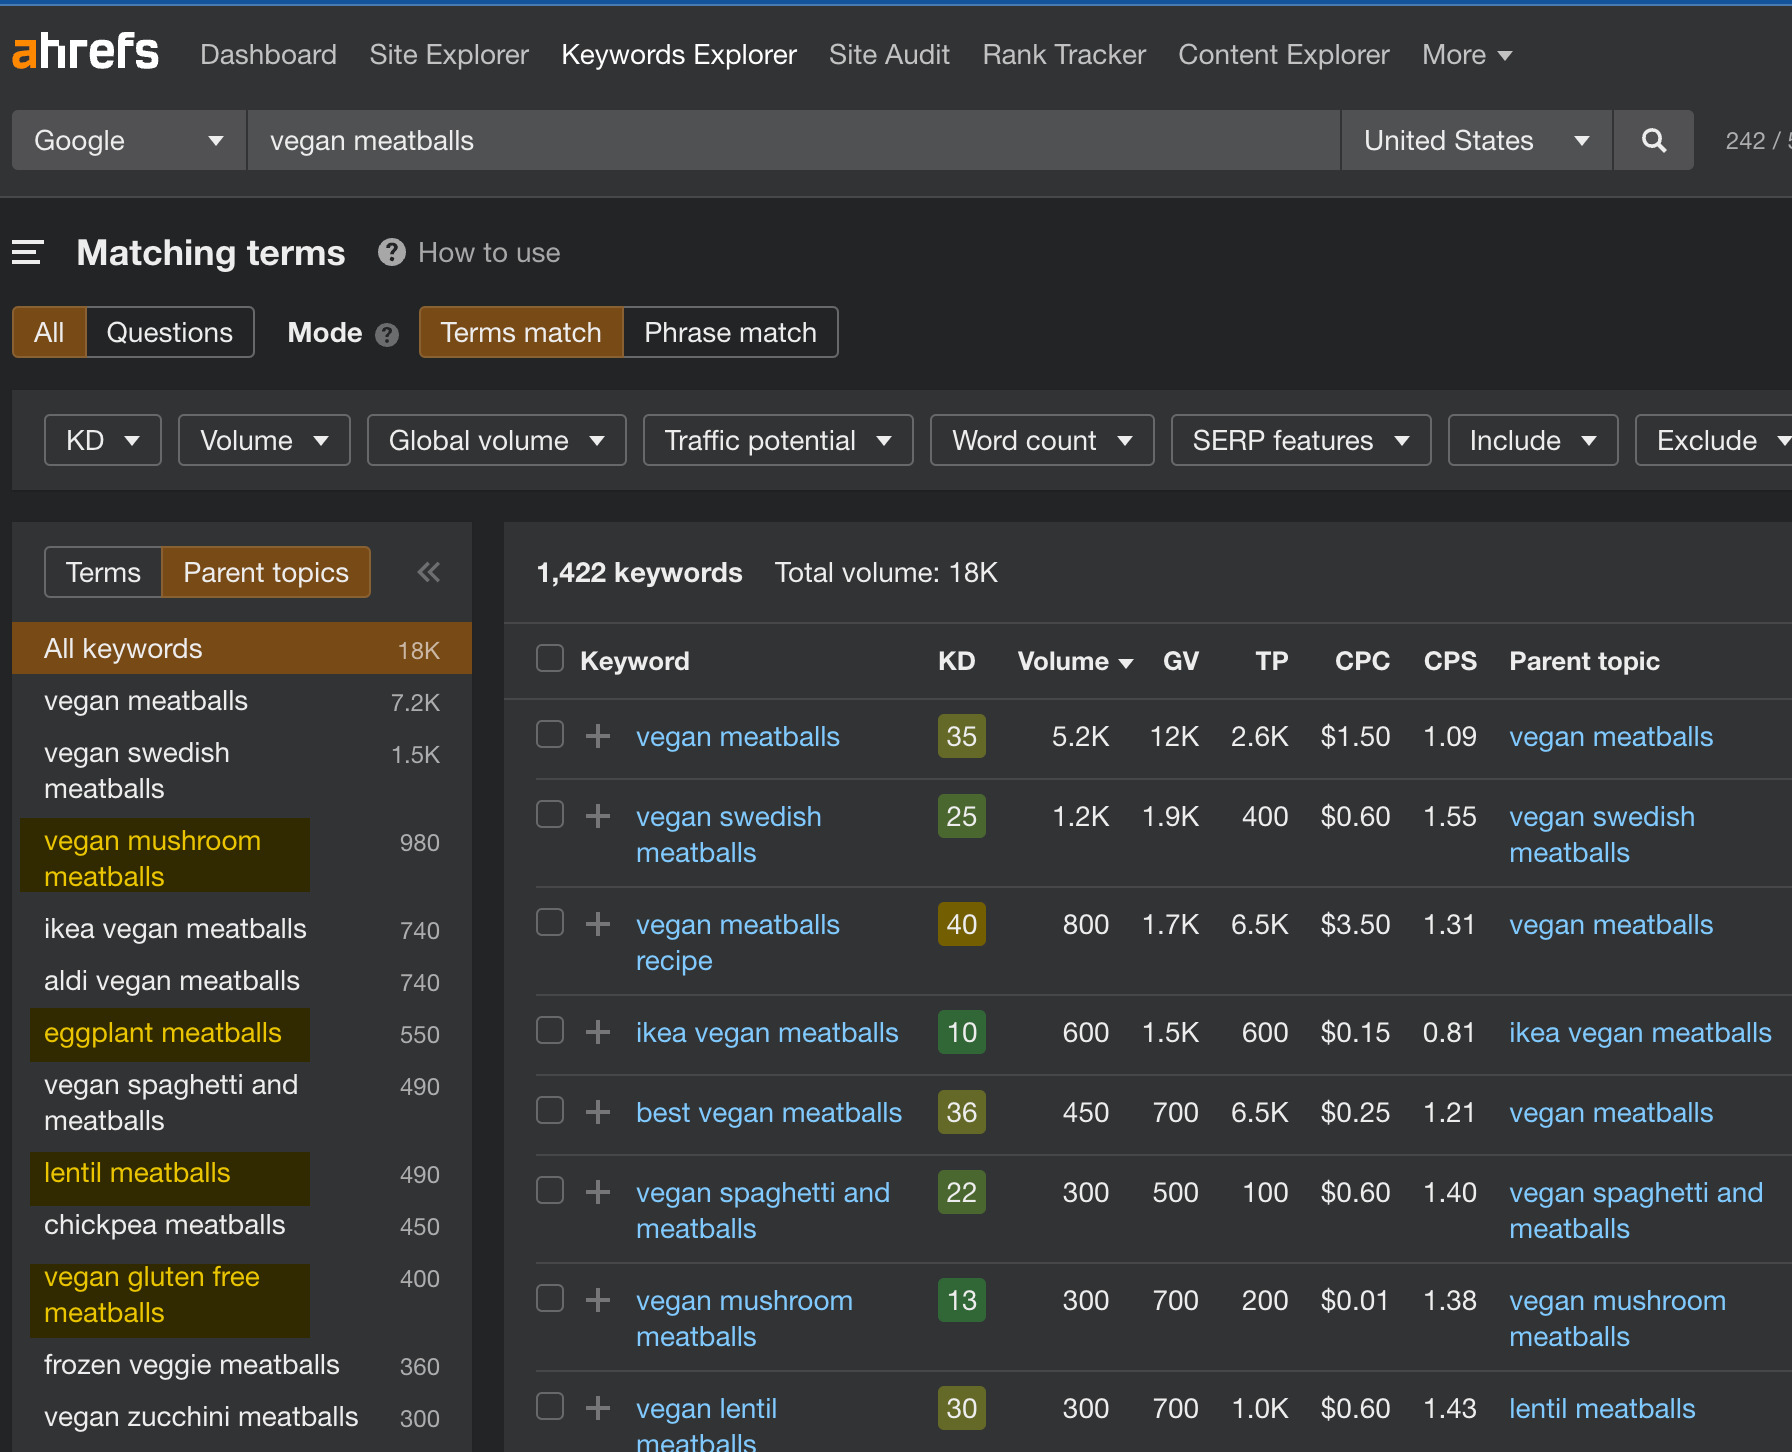Click inside the keyword search input field
Viewport: 1792px width, 1452px height.
(x=790, y=140)
